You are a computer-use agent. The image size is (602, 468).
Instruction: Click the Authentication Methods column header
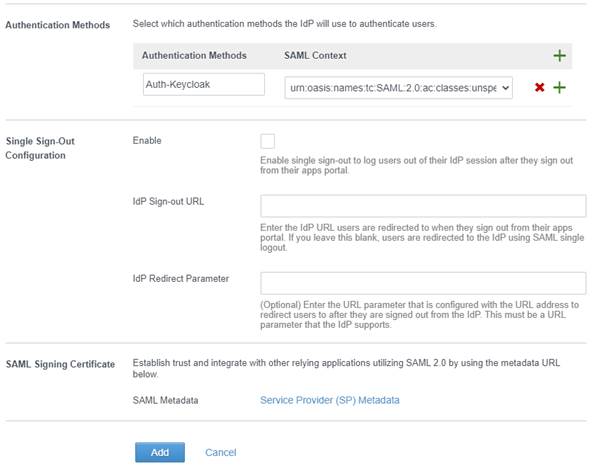pyautogui.click(x=194, y=56)
